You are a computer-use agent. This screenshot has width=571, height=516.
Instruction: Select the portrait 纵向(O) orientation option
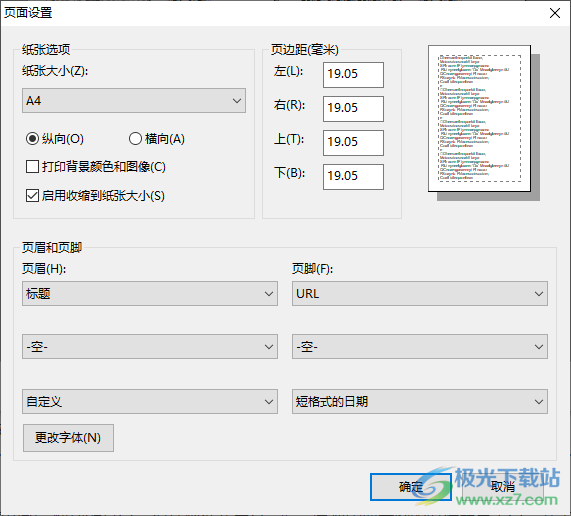coord(55,139)
